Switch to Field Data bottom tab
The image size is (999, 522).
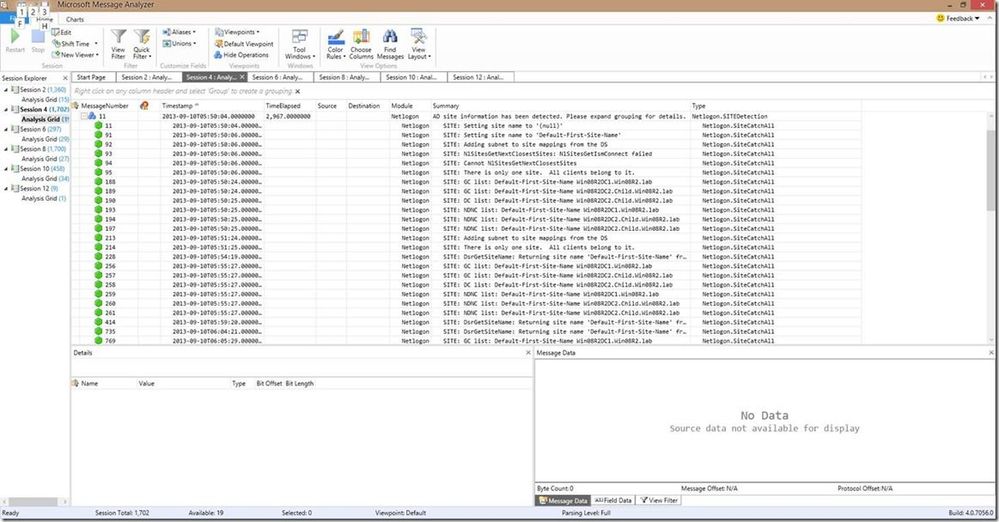(x=613, y=500)
